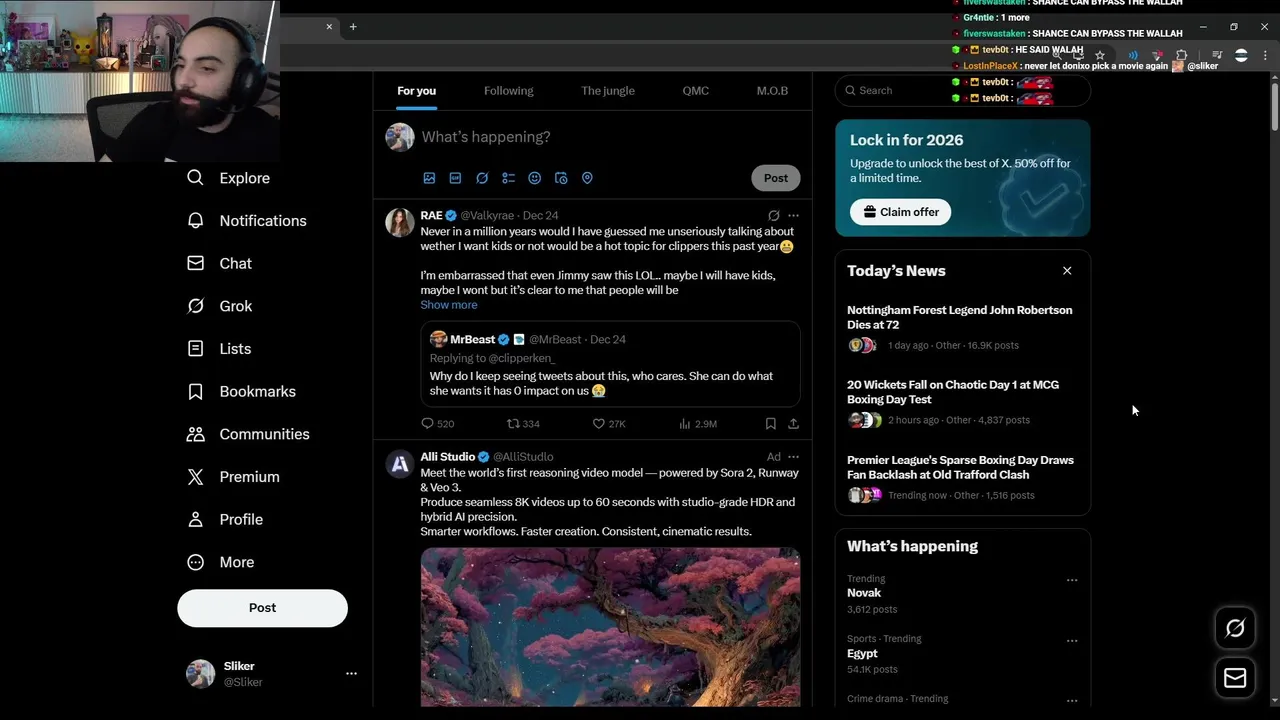Open more options on Alli Studio ad
1280x720 pixels.
click(x=793, y=457)
